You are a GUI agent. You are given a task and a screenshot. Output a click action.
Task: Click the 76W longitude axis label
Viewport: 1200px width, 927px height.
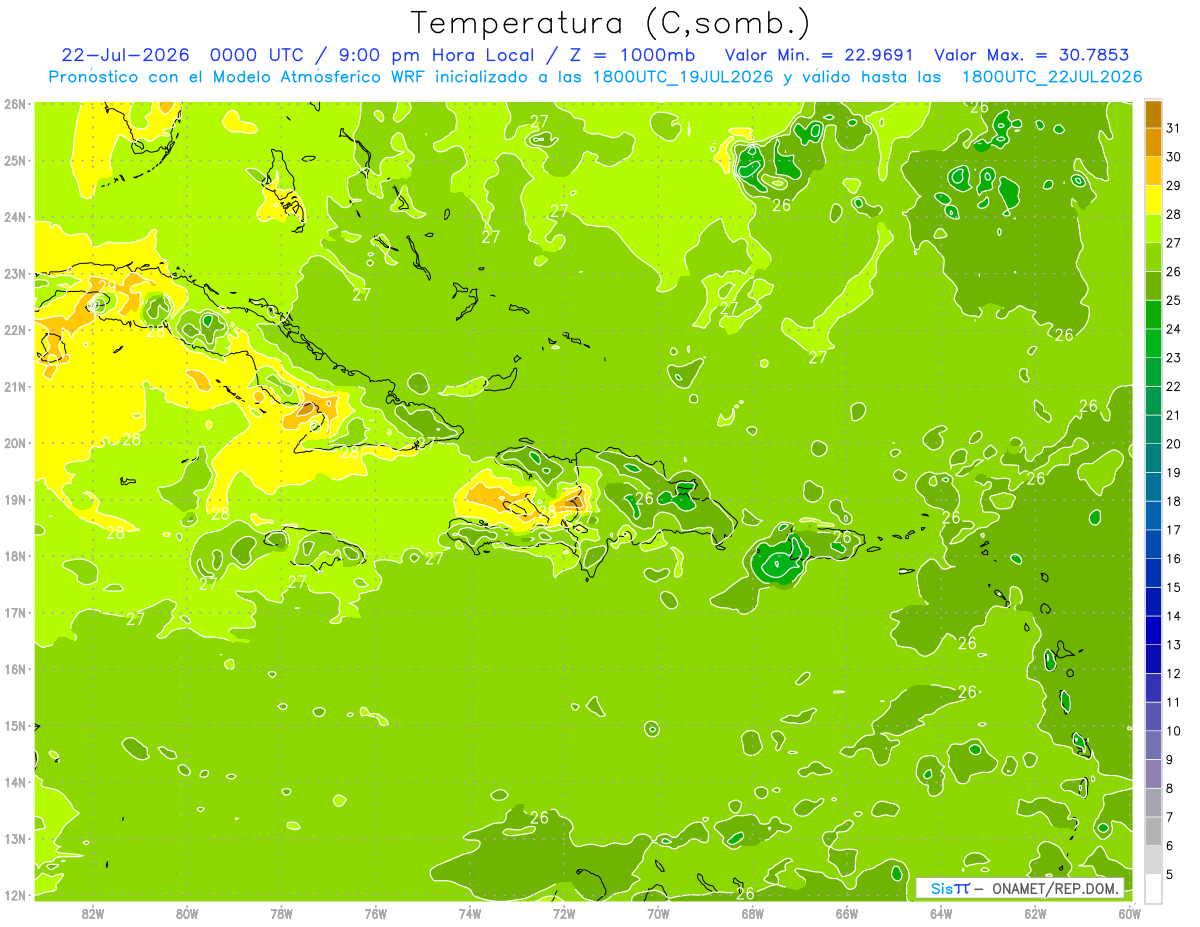click(376, 913)
